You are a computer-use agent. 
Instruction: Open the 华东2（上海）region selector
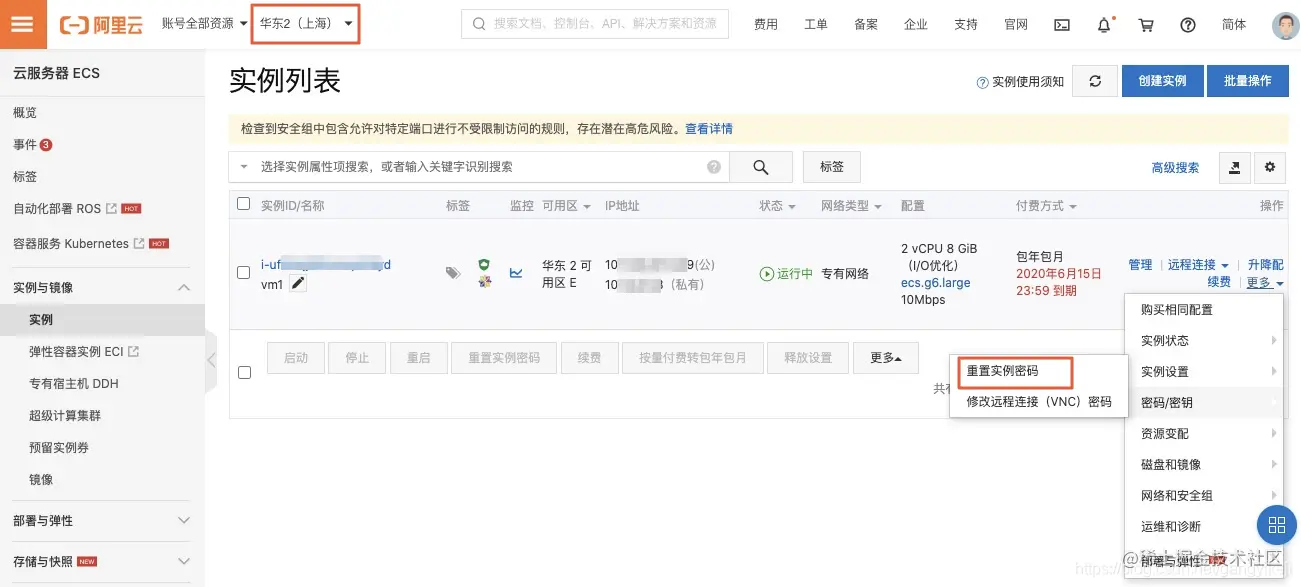tap(303, 23)
